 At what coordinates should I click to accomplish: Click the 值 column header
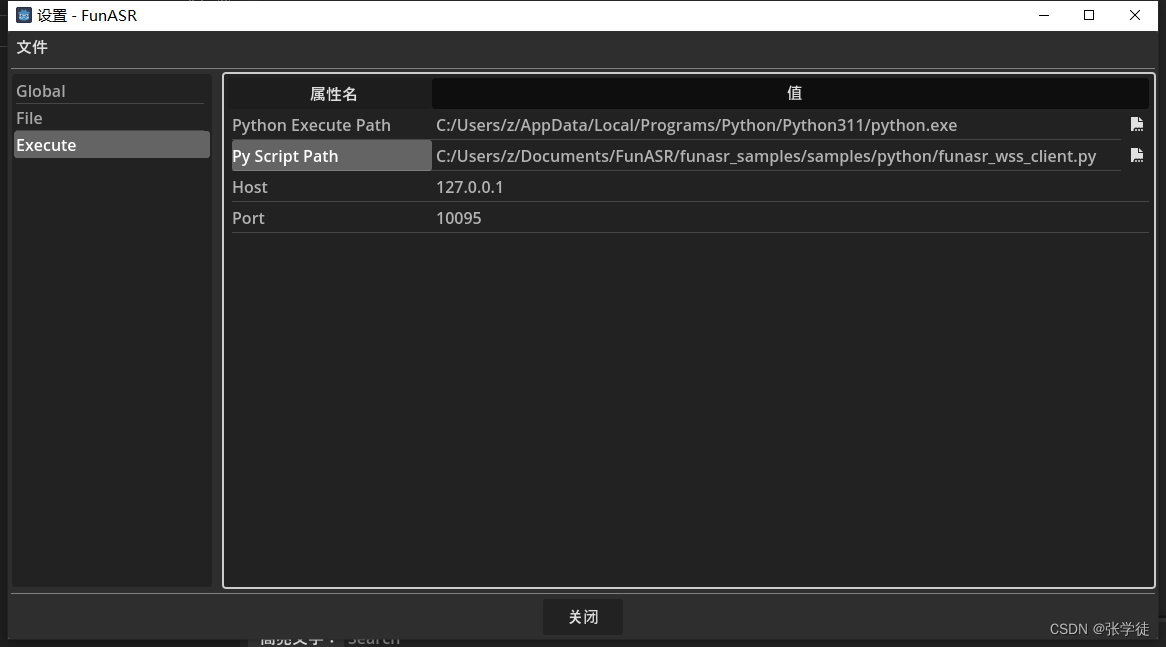click(790, 94)
